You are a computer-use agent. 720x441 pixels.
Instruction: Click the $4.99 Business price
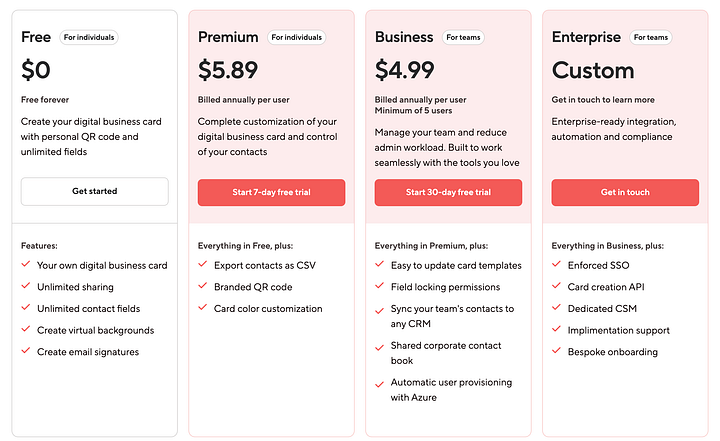click(x=405, y=70)
